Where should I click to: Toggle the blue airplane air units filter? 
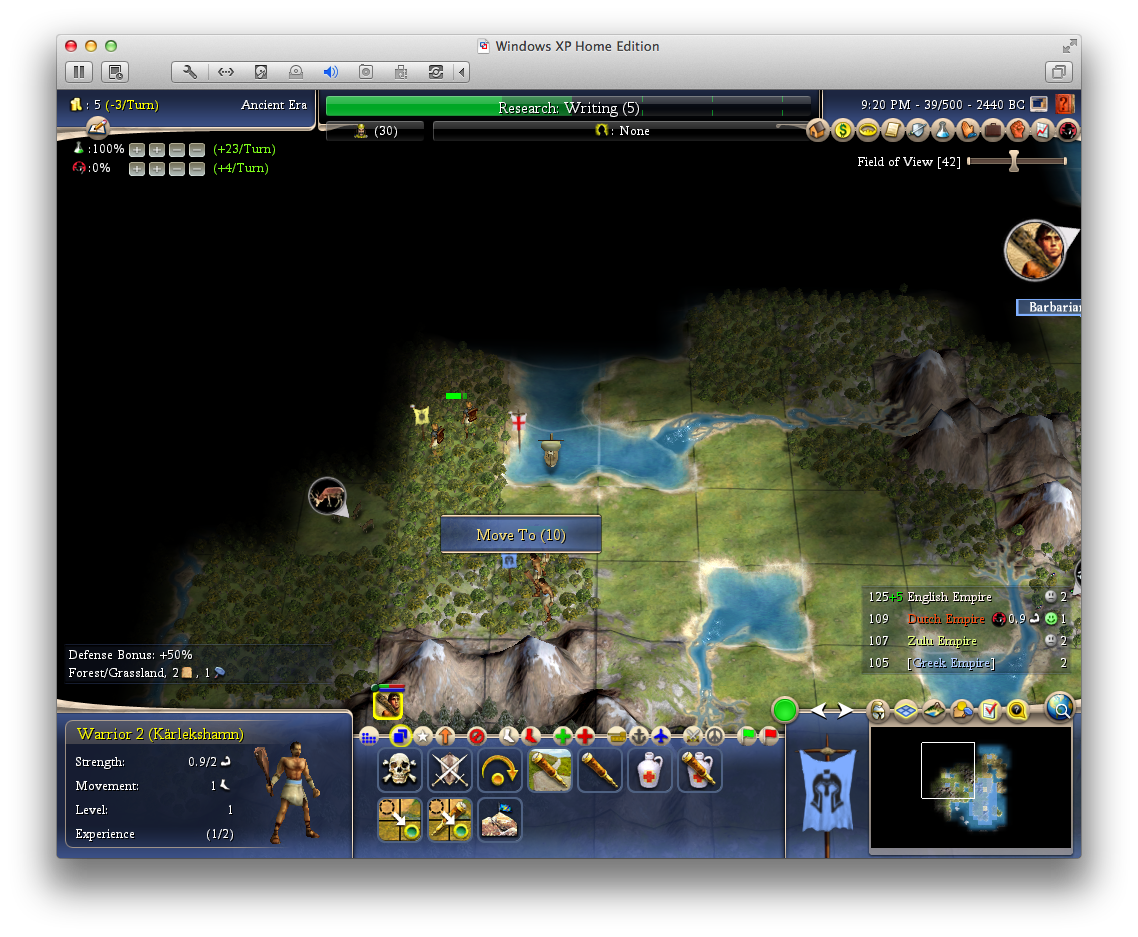click(x=661, y=737)
